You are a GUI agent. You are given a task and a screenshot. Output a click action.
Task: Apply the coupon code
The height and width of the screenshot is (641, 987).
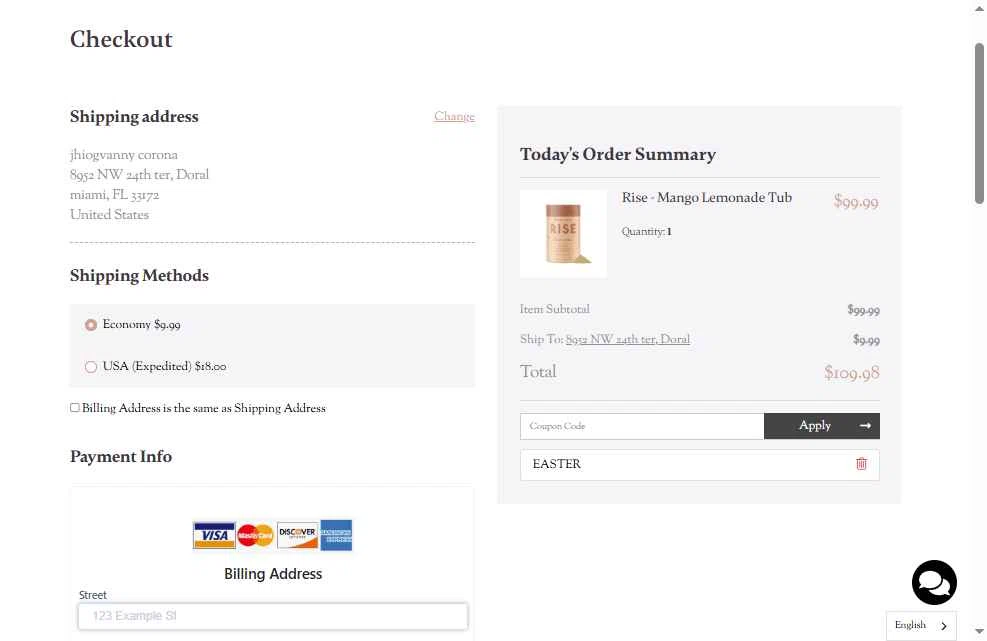tap(821, 426)
